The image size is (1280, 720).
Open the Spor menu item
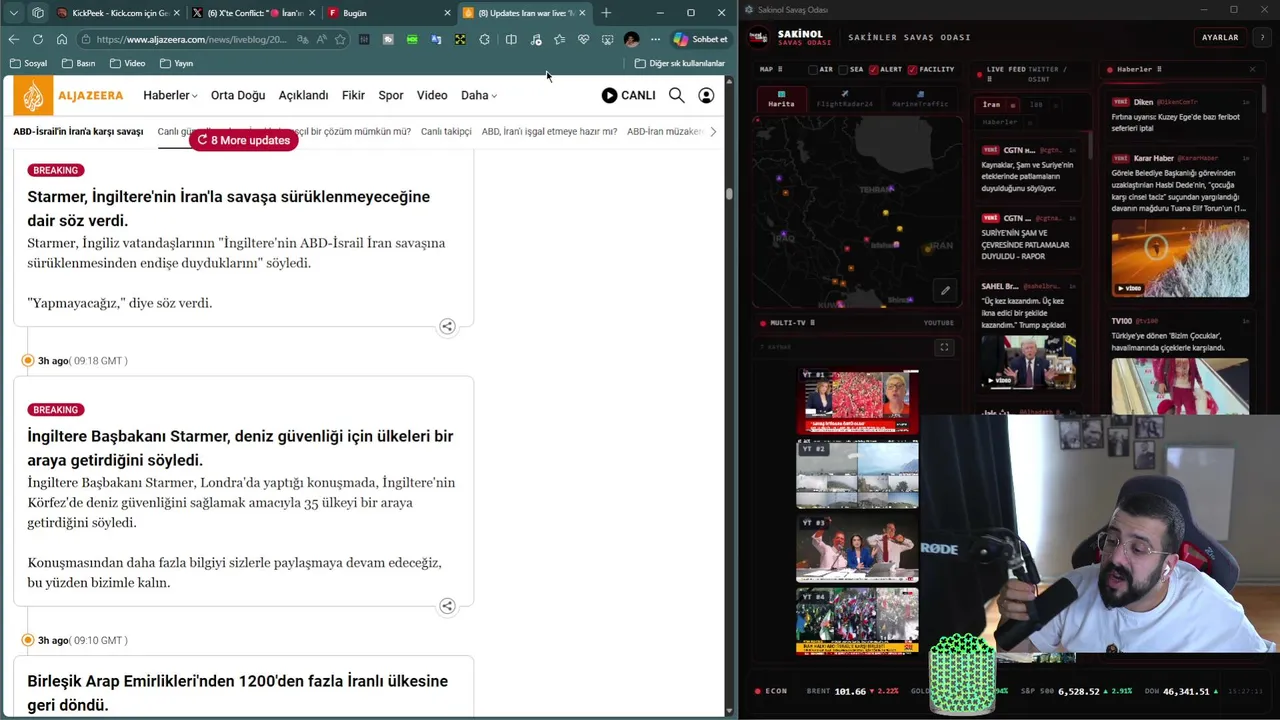(x=391, y=95)
